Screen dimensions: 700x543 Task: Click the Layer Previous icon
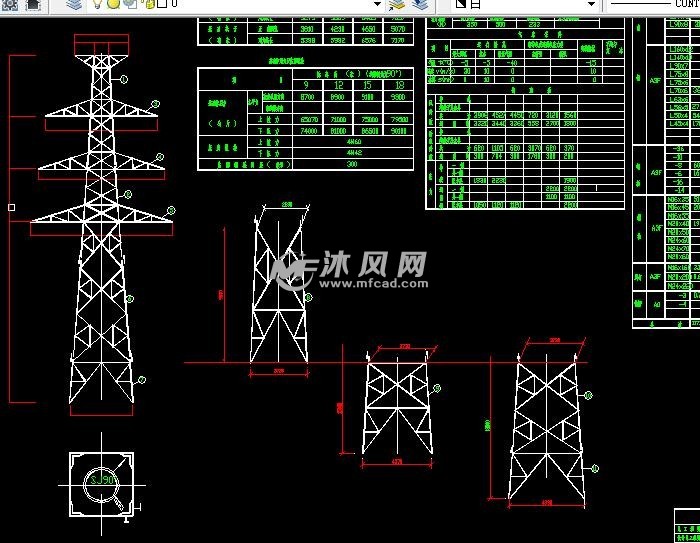pos(420,4)
